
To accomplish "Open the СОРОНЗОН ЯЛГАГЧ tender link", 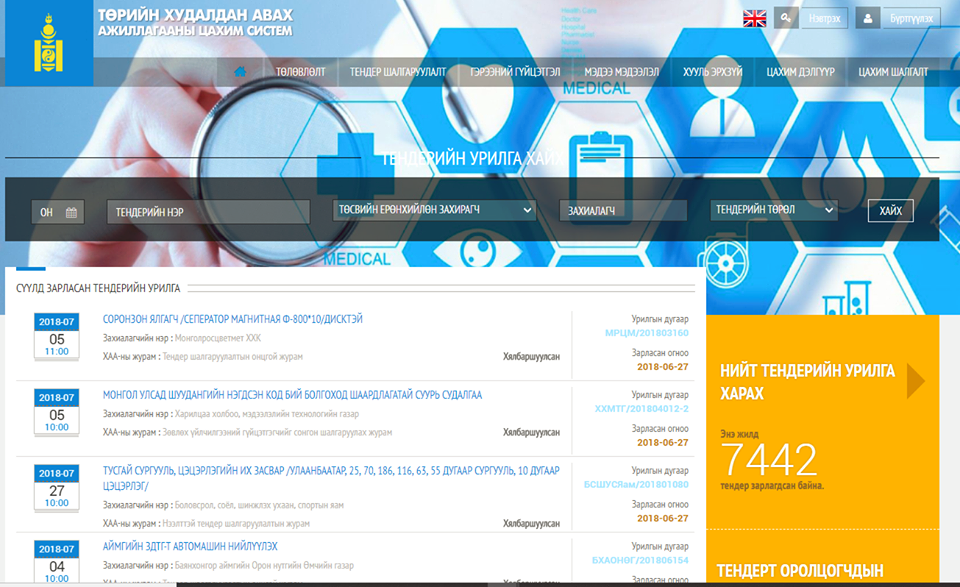I will click(x=233, y=319).
